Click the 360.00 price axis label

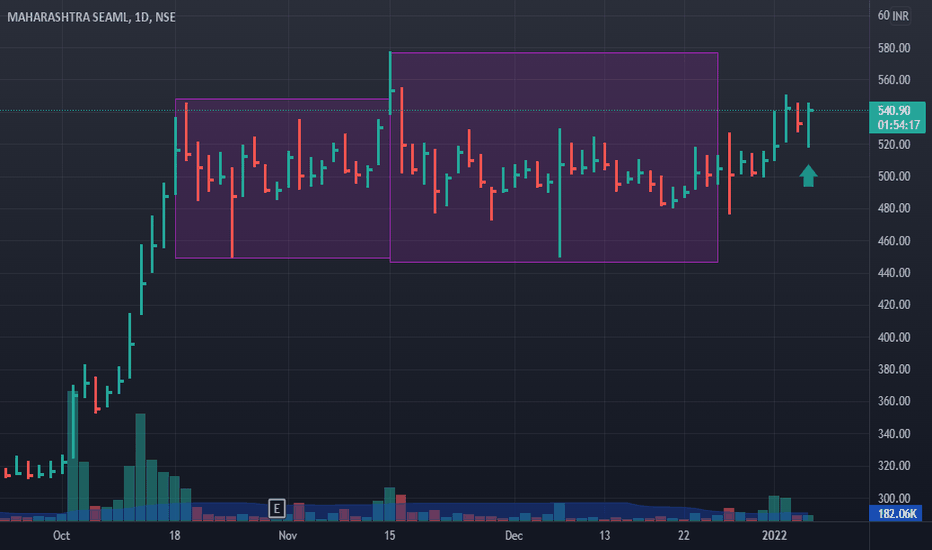(x=894, y=401)
